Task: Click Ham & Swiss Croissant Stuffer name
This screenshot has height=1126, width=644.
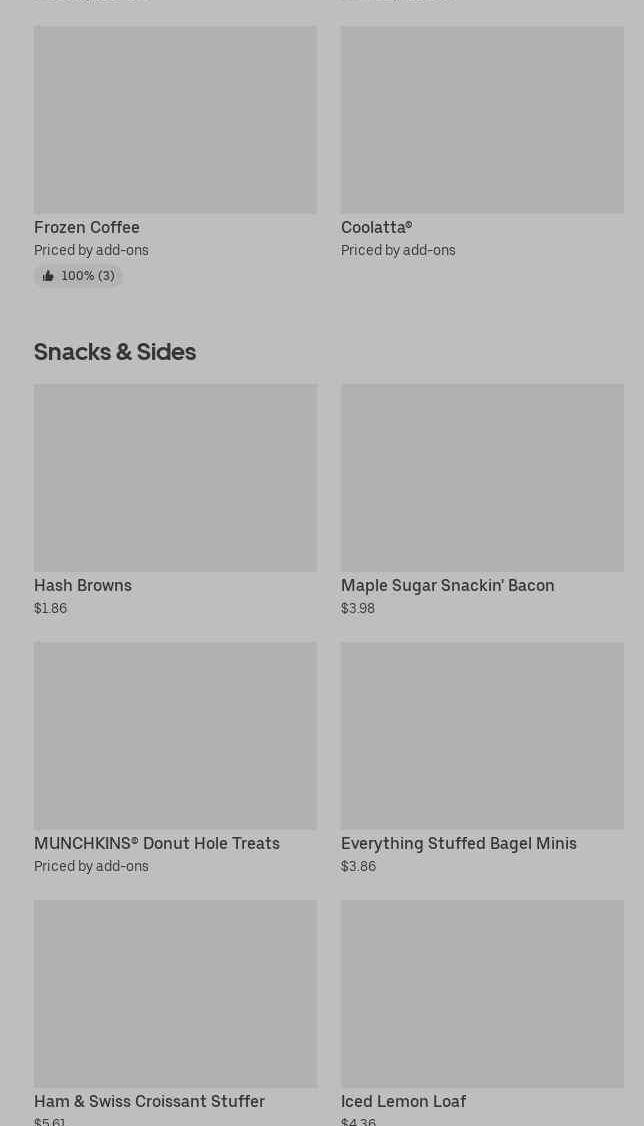Action: click(x=149, y=1101)
